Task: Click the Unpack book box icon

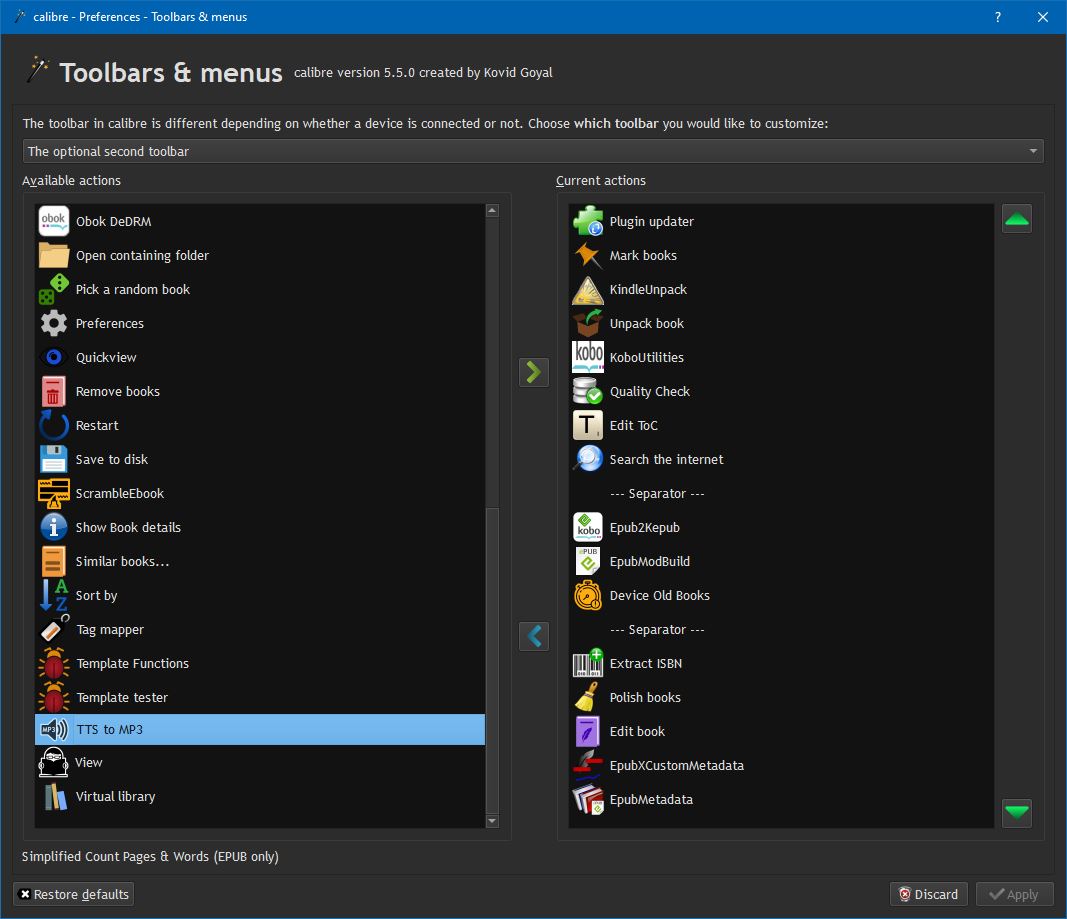Action: 588,323
